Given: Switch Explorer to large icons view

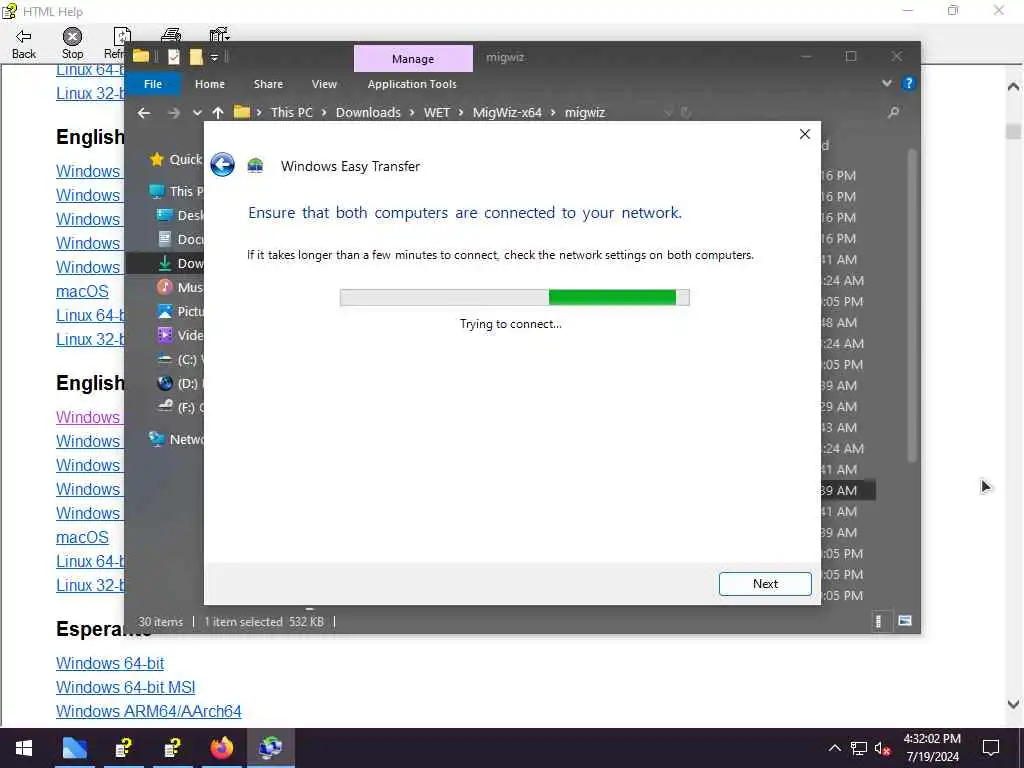Looking at the screenshot, I should pyautogui.click(x=904, y=621).
